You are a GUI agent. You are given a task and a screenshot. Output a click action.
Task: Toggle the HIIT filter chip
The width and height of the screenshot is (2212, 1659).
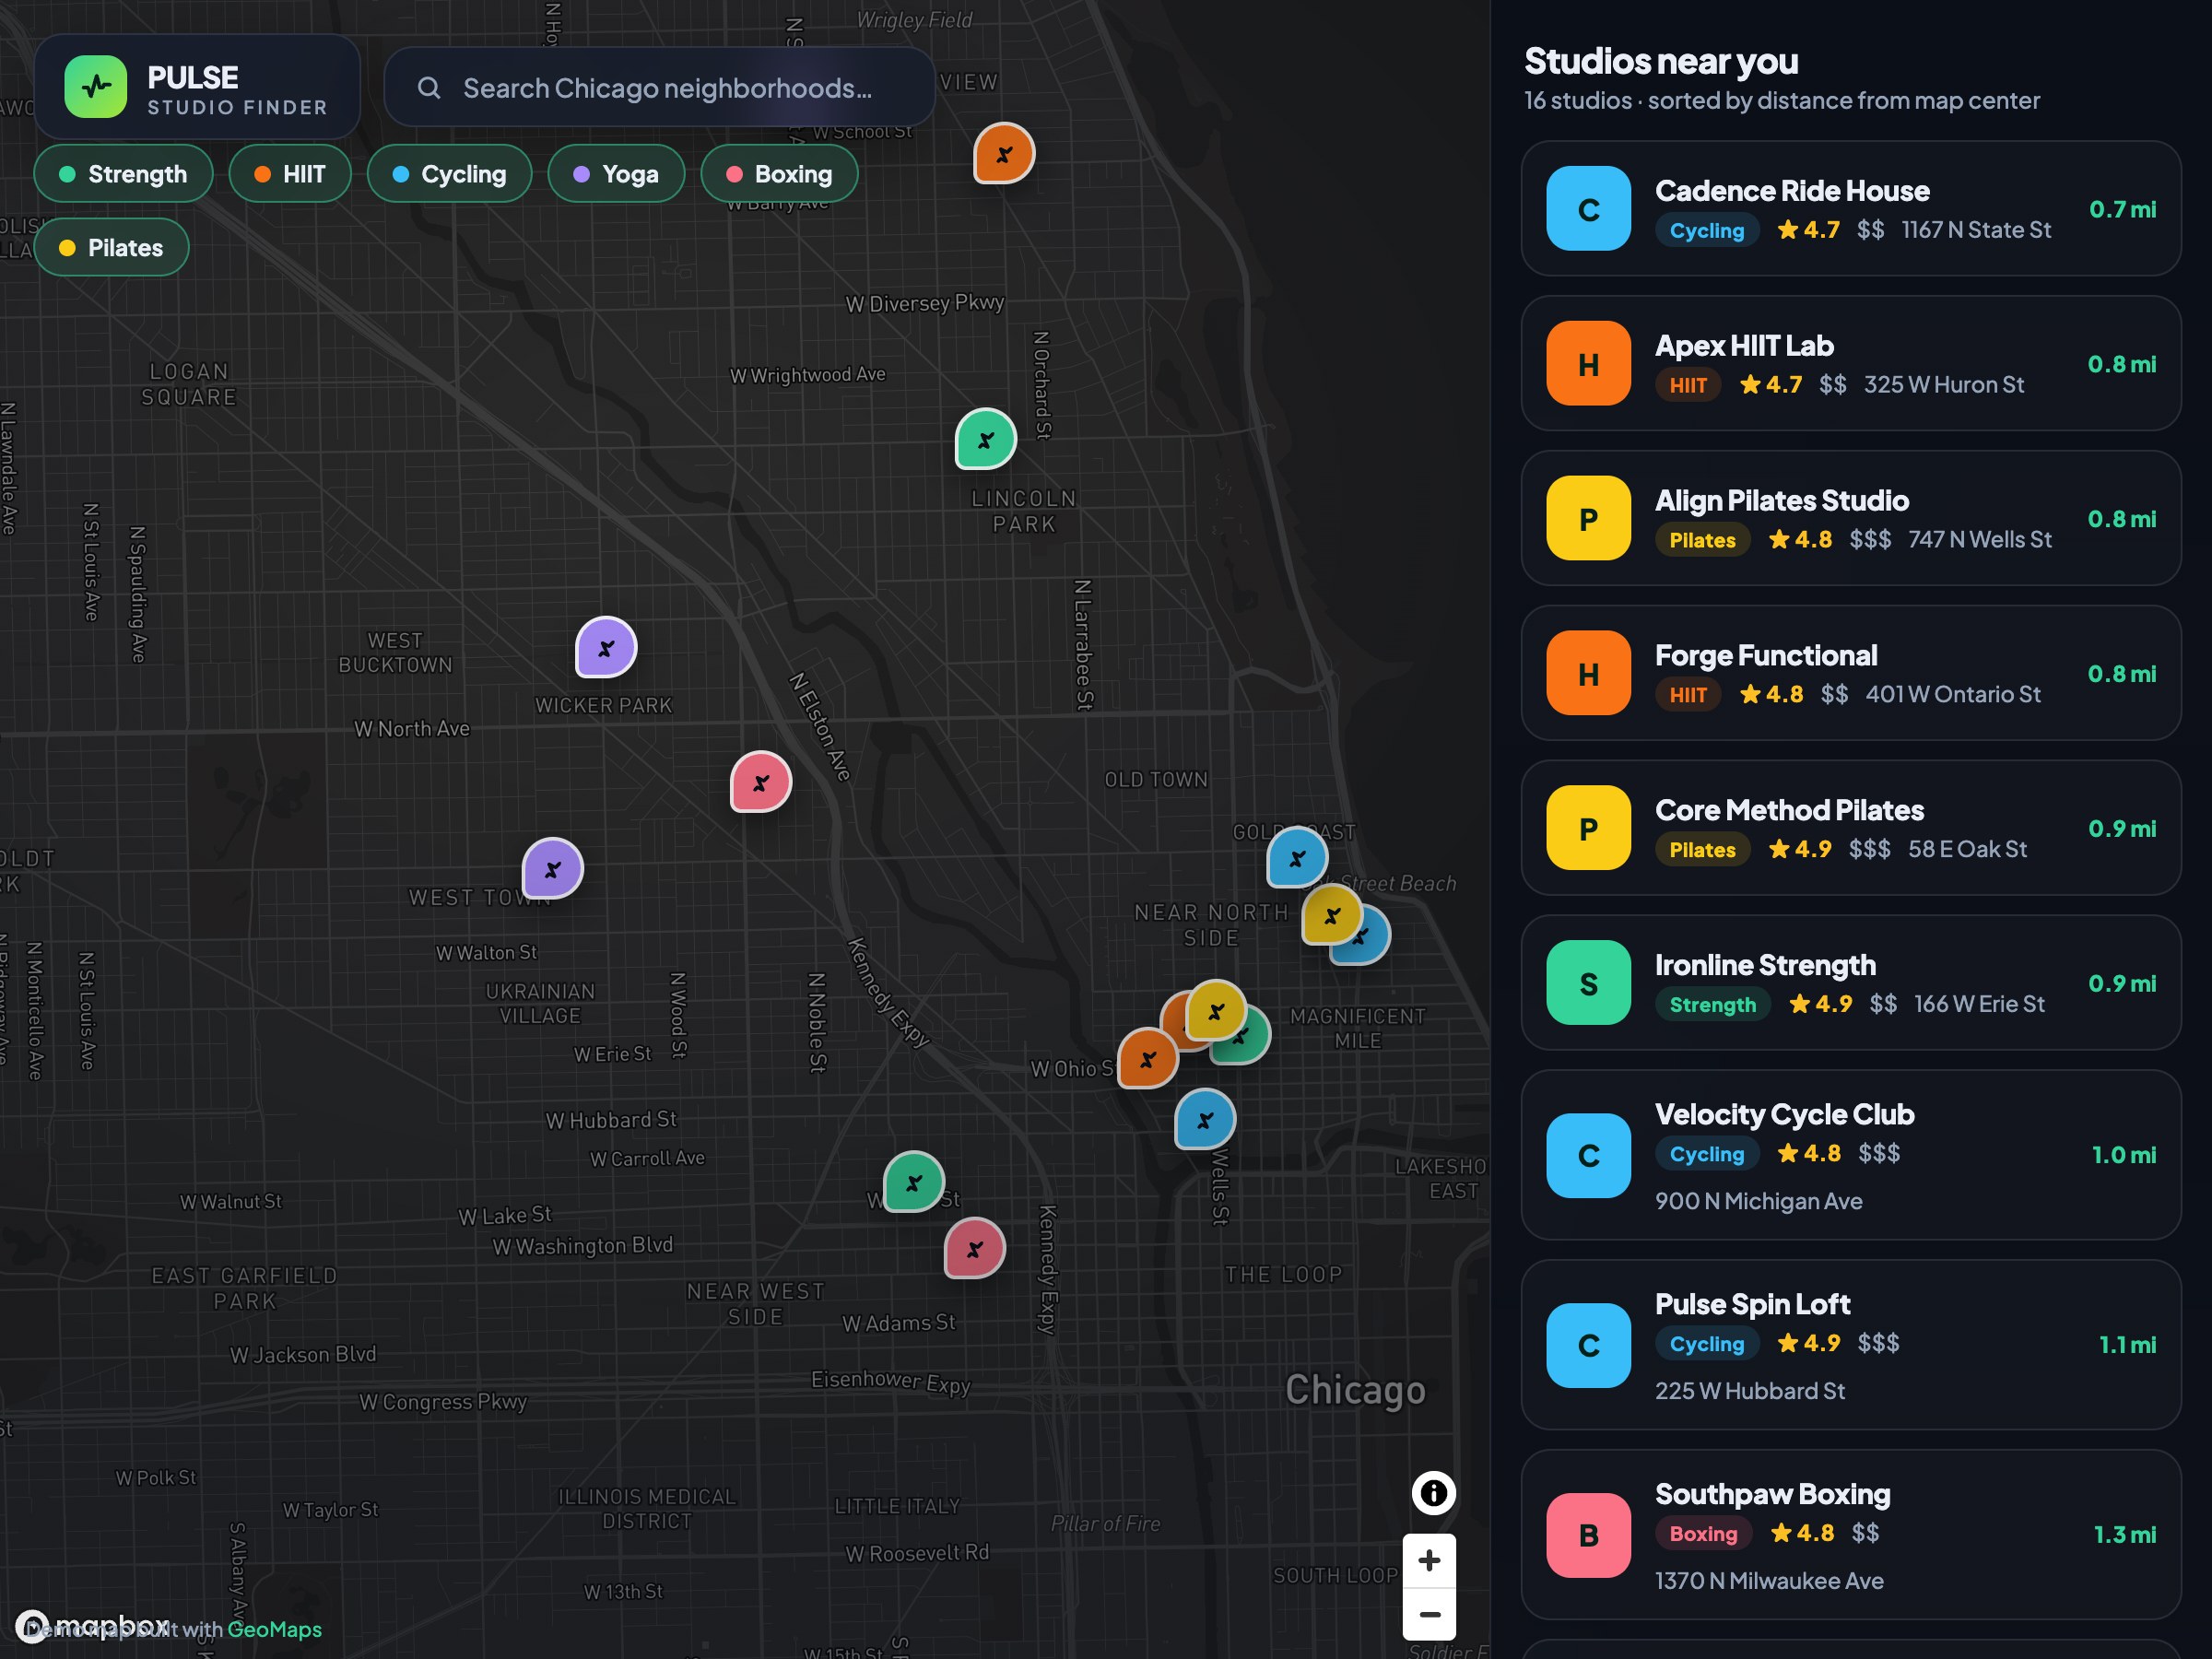(290, 174)
